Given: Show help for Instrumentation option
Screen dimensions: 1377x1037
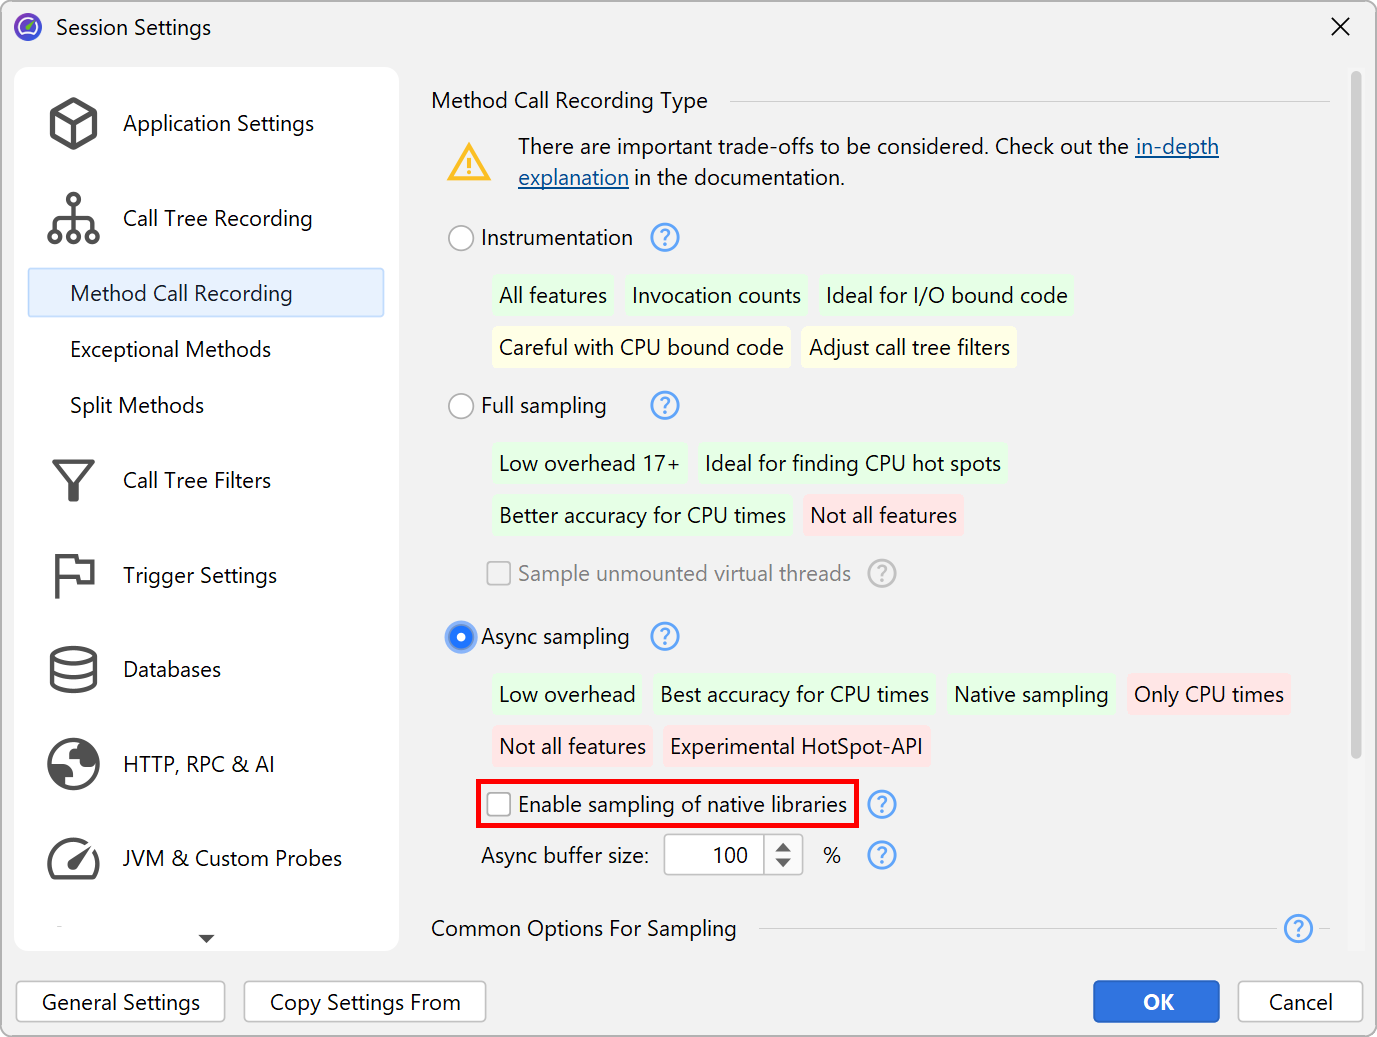Looking at the screenshot, I should pyautogui.click(x=665, y=238).
